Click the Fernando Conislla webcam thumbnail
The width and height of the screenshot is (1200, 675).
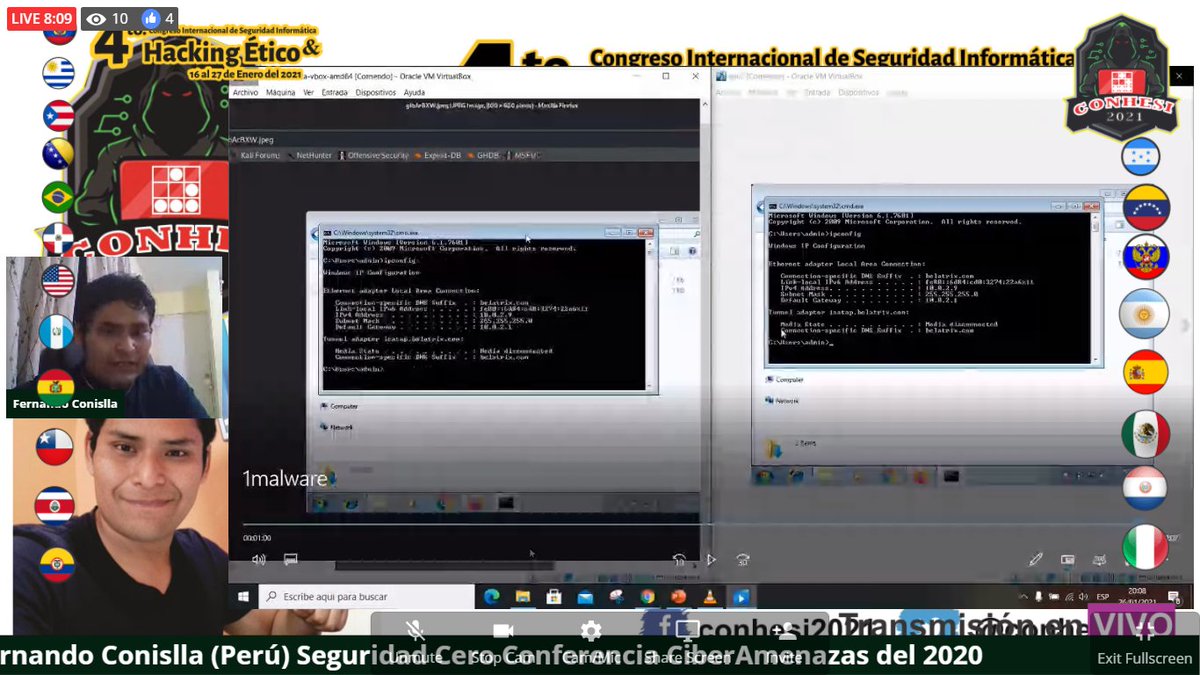tap(115, 337)
